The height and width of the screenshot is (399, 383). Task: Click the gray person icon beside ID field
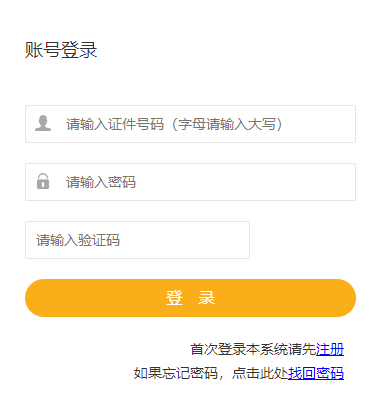[x=43, y=124]
